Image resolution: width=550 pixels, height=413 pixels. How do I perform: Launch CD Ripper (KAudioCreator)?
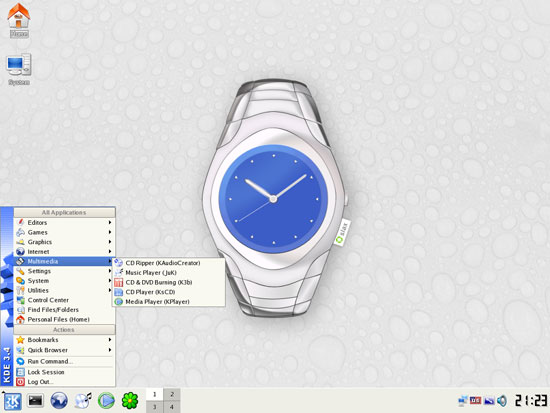pyautogui.click(x=169, y=263)
